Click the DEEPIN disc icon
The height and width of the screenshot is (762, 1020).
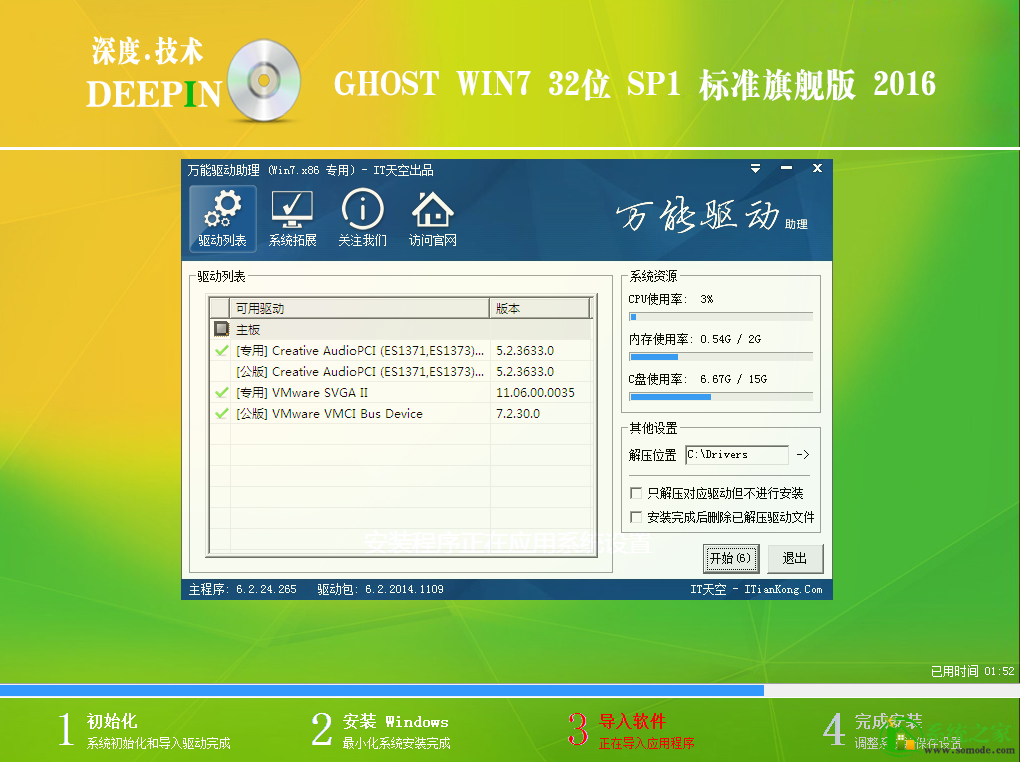click(x=263, y=81)
